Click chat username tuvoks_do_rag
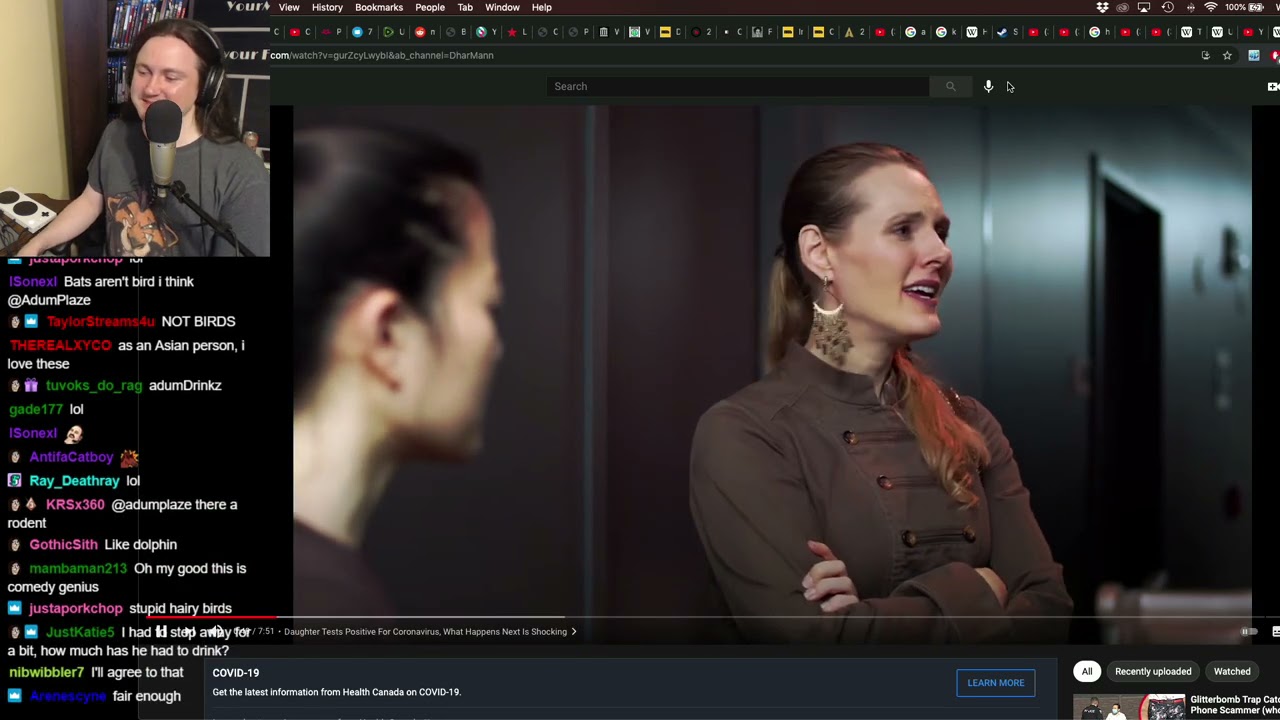 click(x=94, y=386)
